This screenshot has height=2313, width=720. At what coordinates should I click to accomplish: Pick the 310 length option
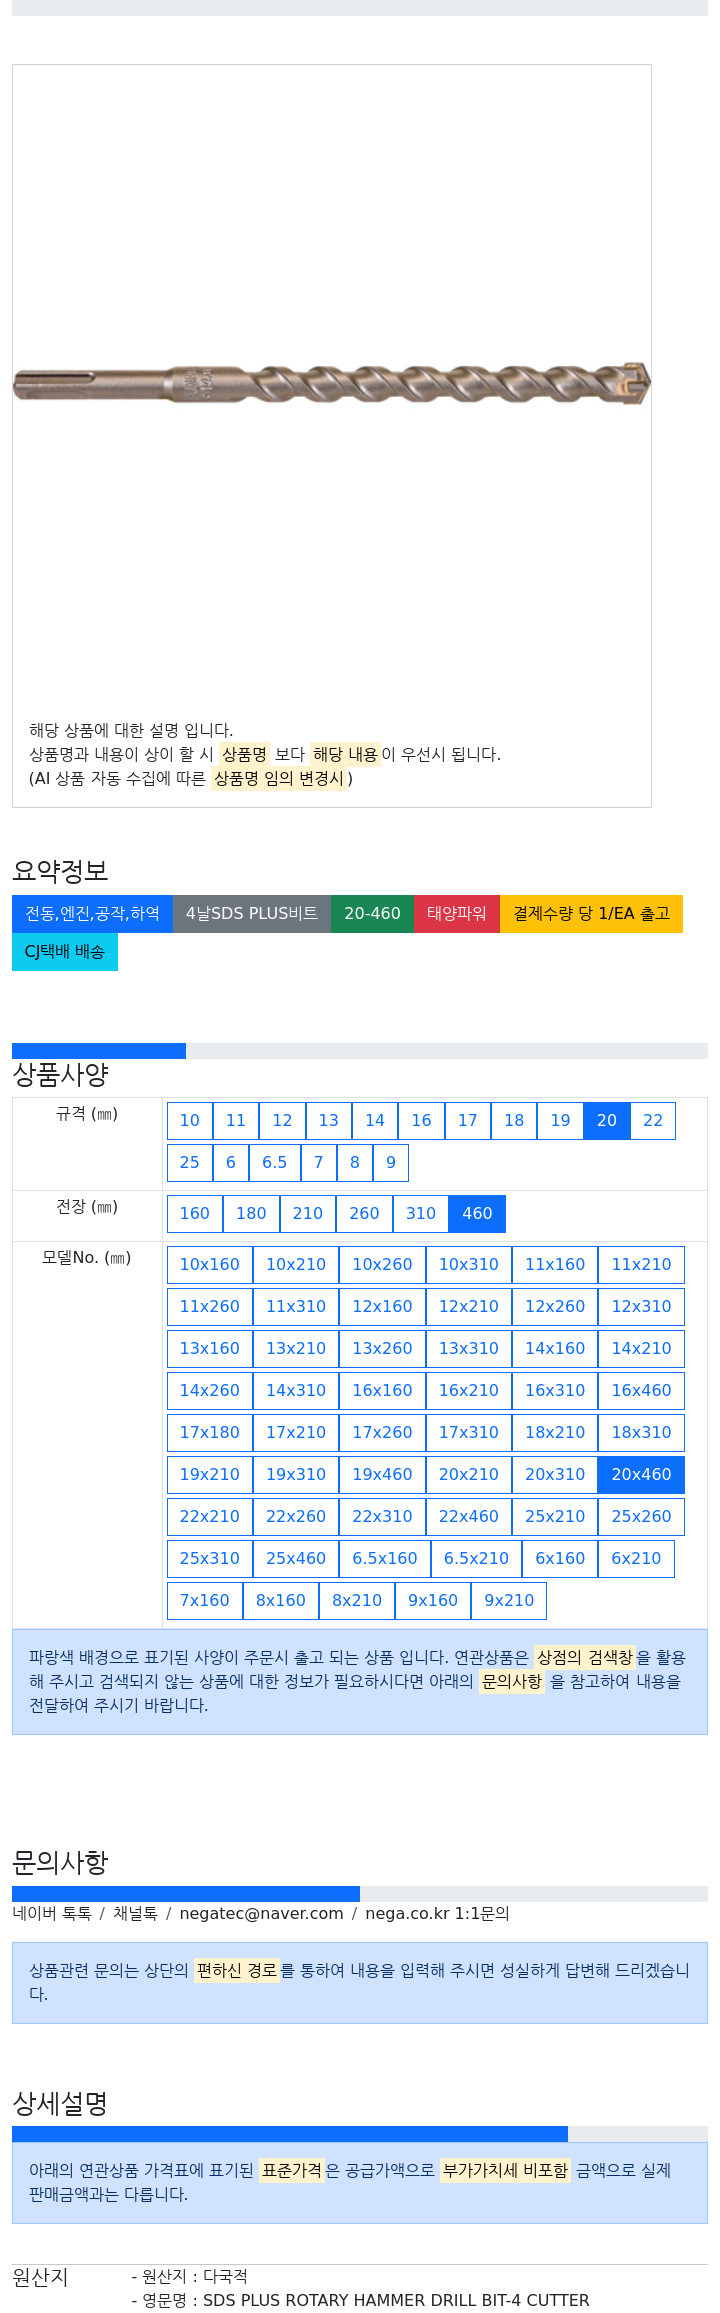pos(420,1214)
